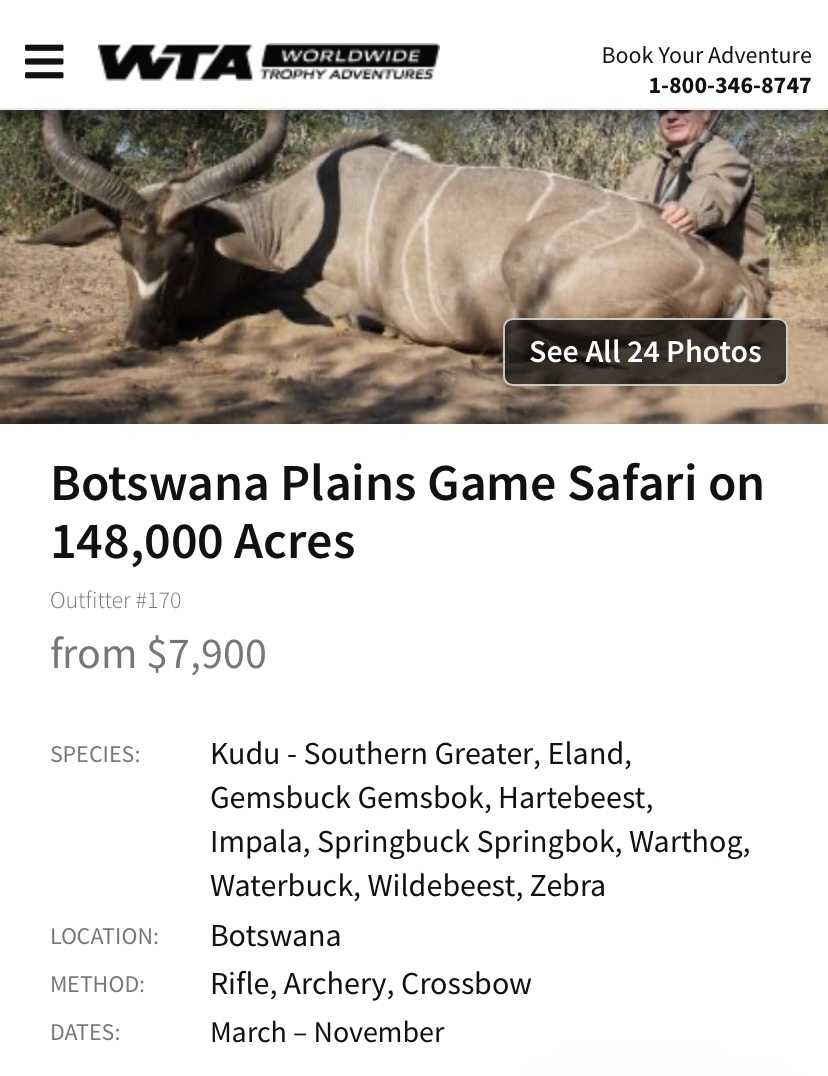Image resolution: width=828 pixels, height=1076 pixels.
Task: Click the Botswana Plains Game Safari title
Action: 407,512
